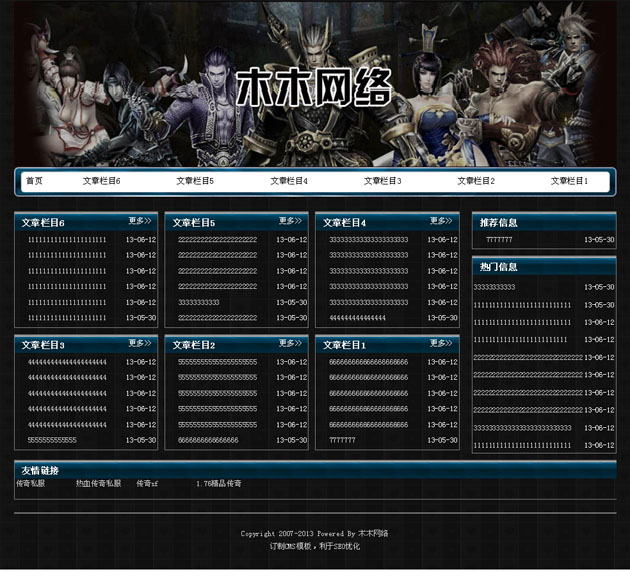The width and height of the screenshot is (630, 579).
Task: Open the 3333333333 article at top of 热门信息
Action: (x=494, y=287)
